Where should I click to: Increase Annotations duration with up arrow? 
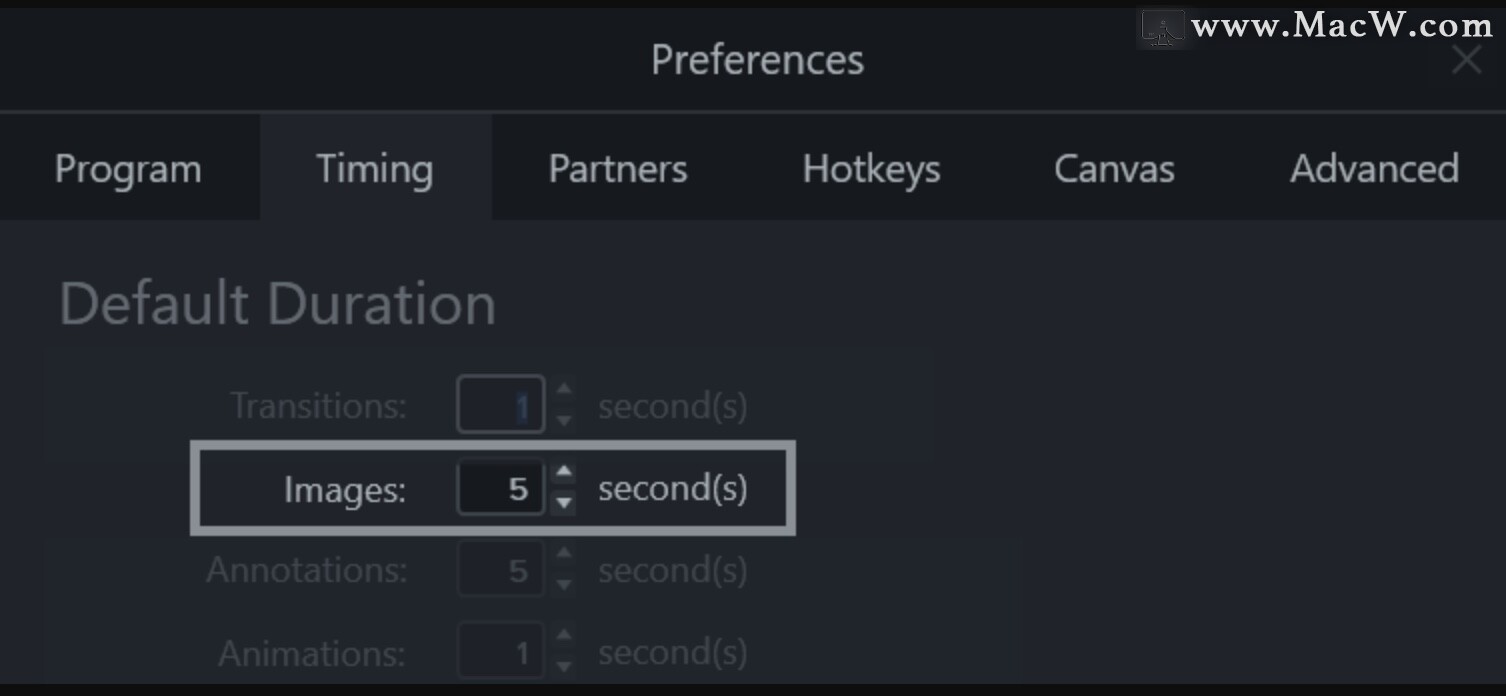[x=564, y=554]
